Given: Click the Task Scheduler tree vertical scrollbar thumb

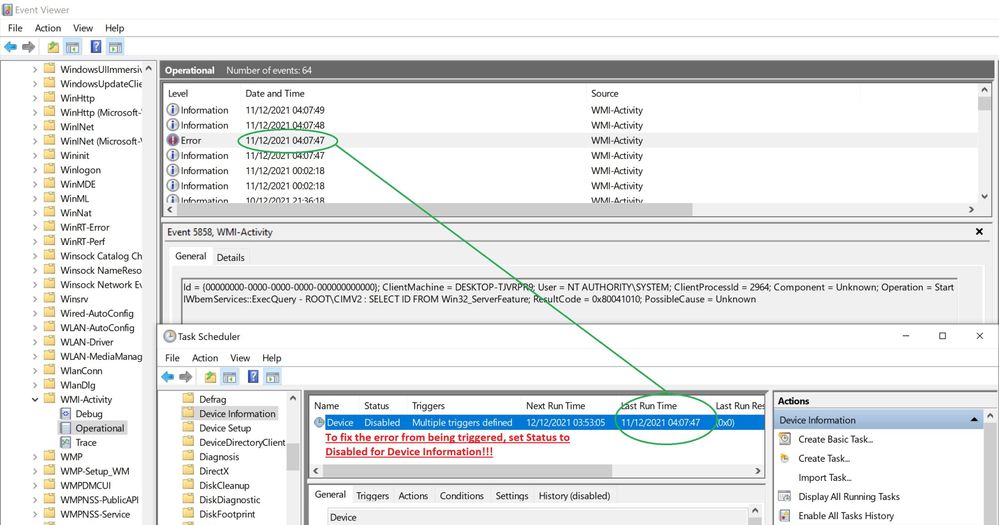Looking at the screenshot, I should [x=292, y=456].
